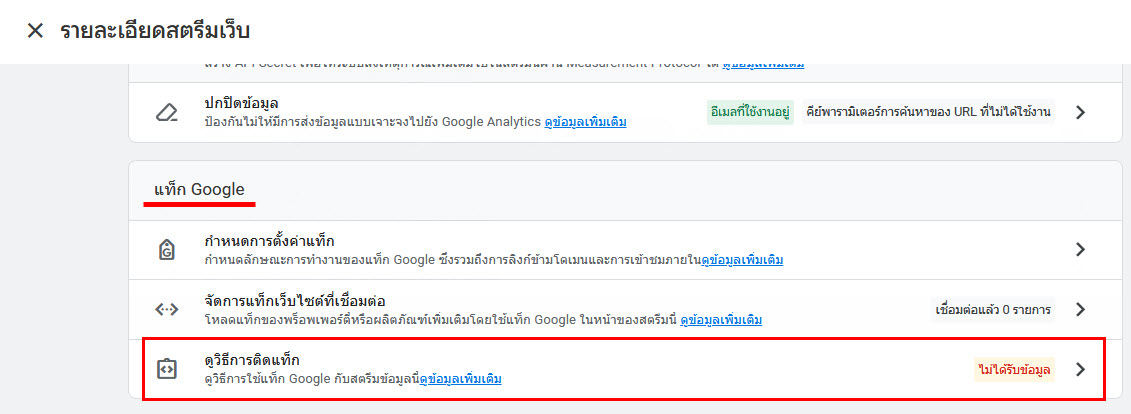Click the แท็ก Google section heading
This screenshot has width=1131, height=414.
[x=199, y=190]
